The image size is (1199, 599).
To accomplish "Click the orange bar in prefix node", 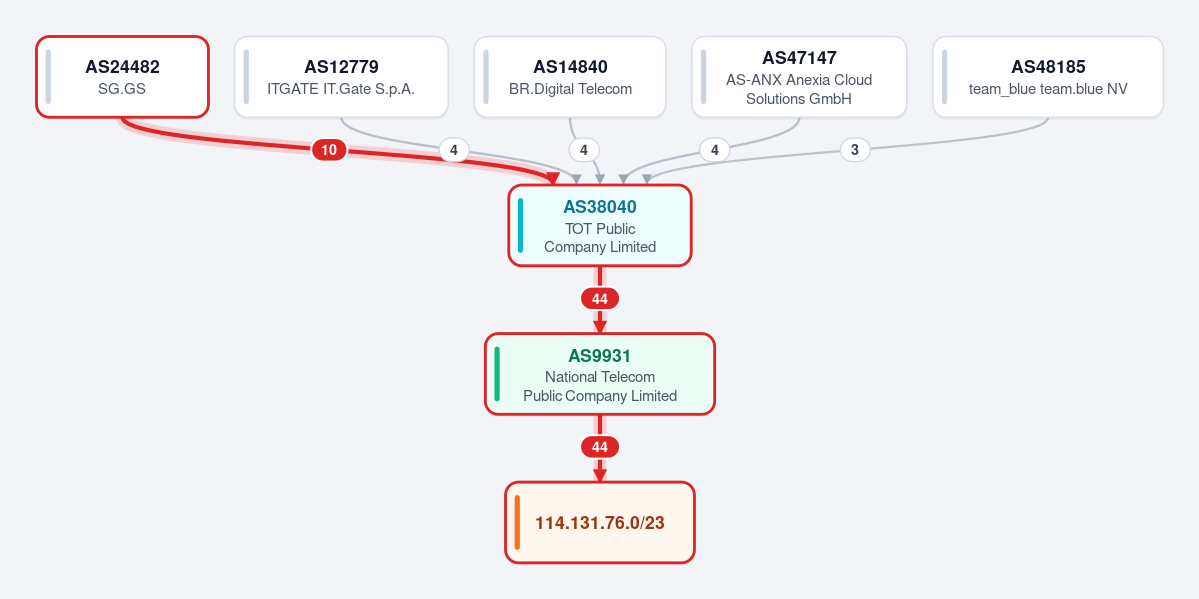I will point(517,522).
